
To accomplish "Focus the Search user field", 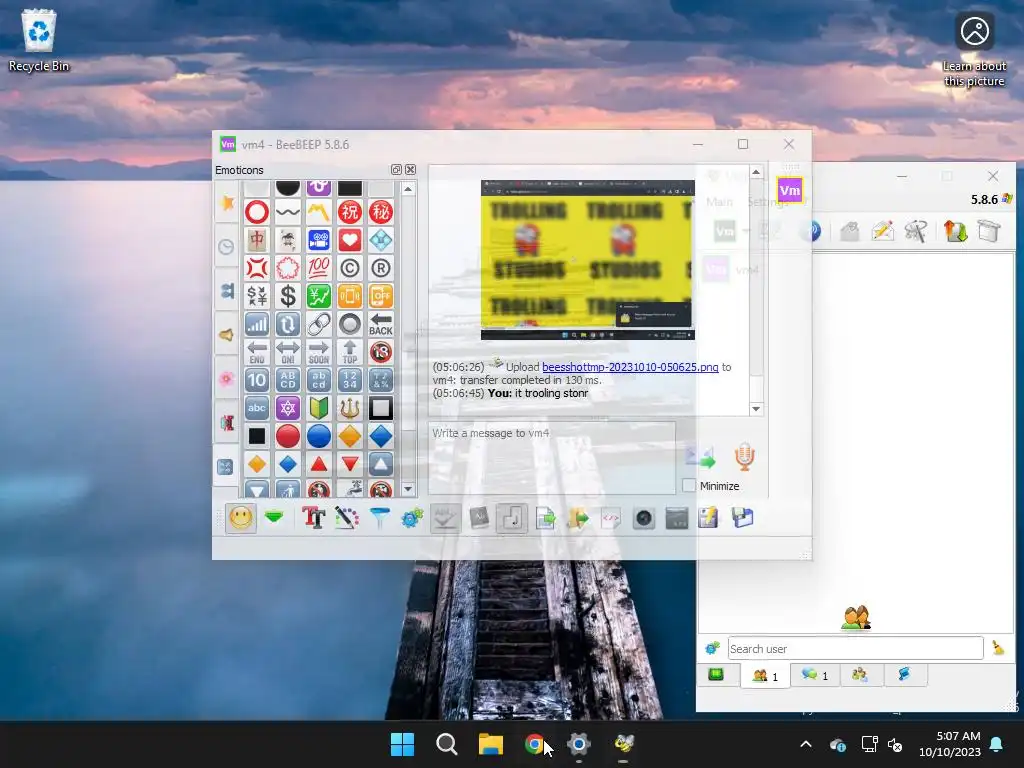I will click(x=856, y=648).
